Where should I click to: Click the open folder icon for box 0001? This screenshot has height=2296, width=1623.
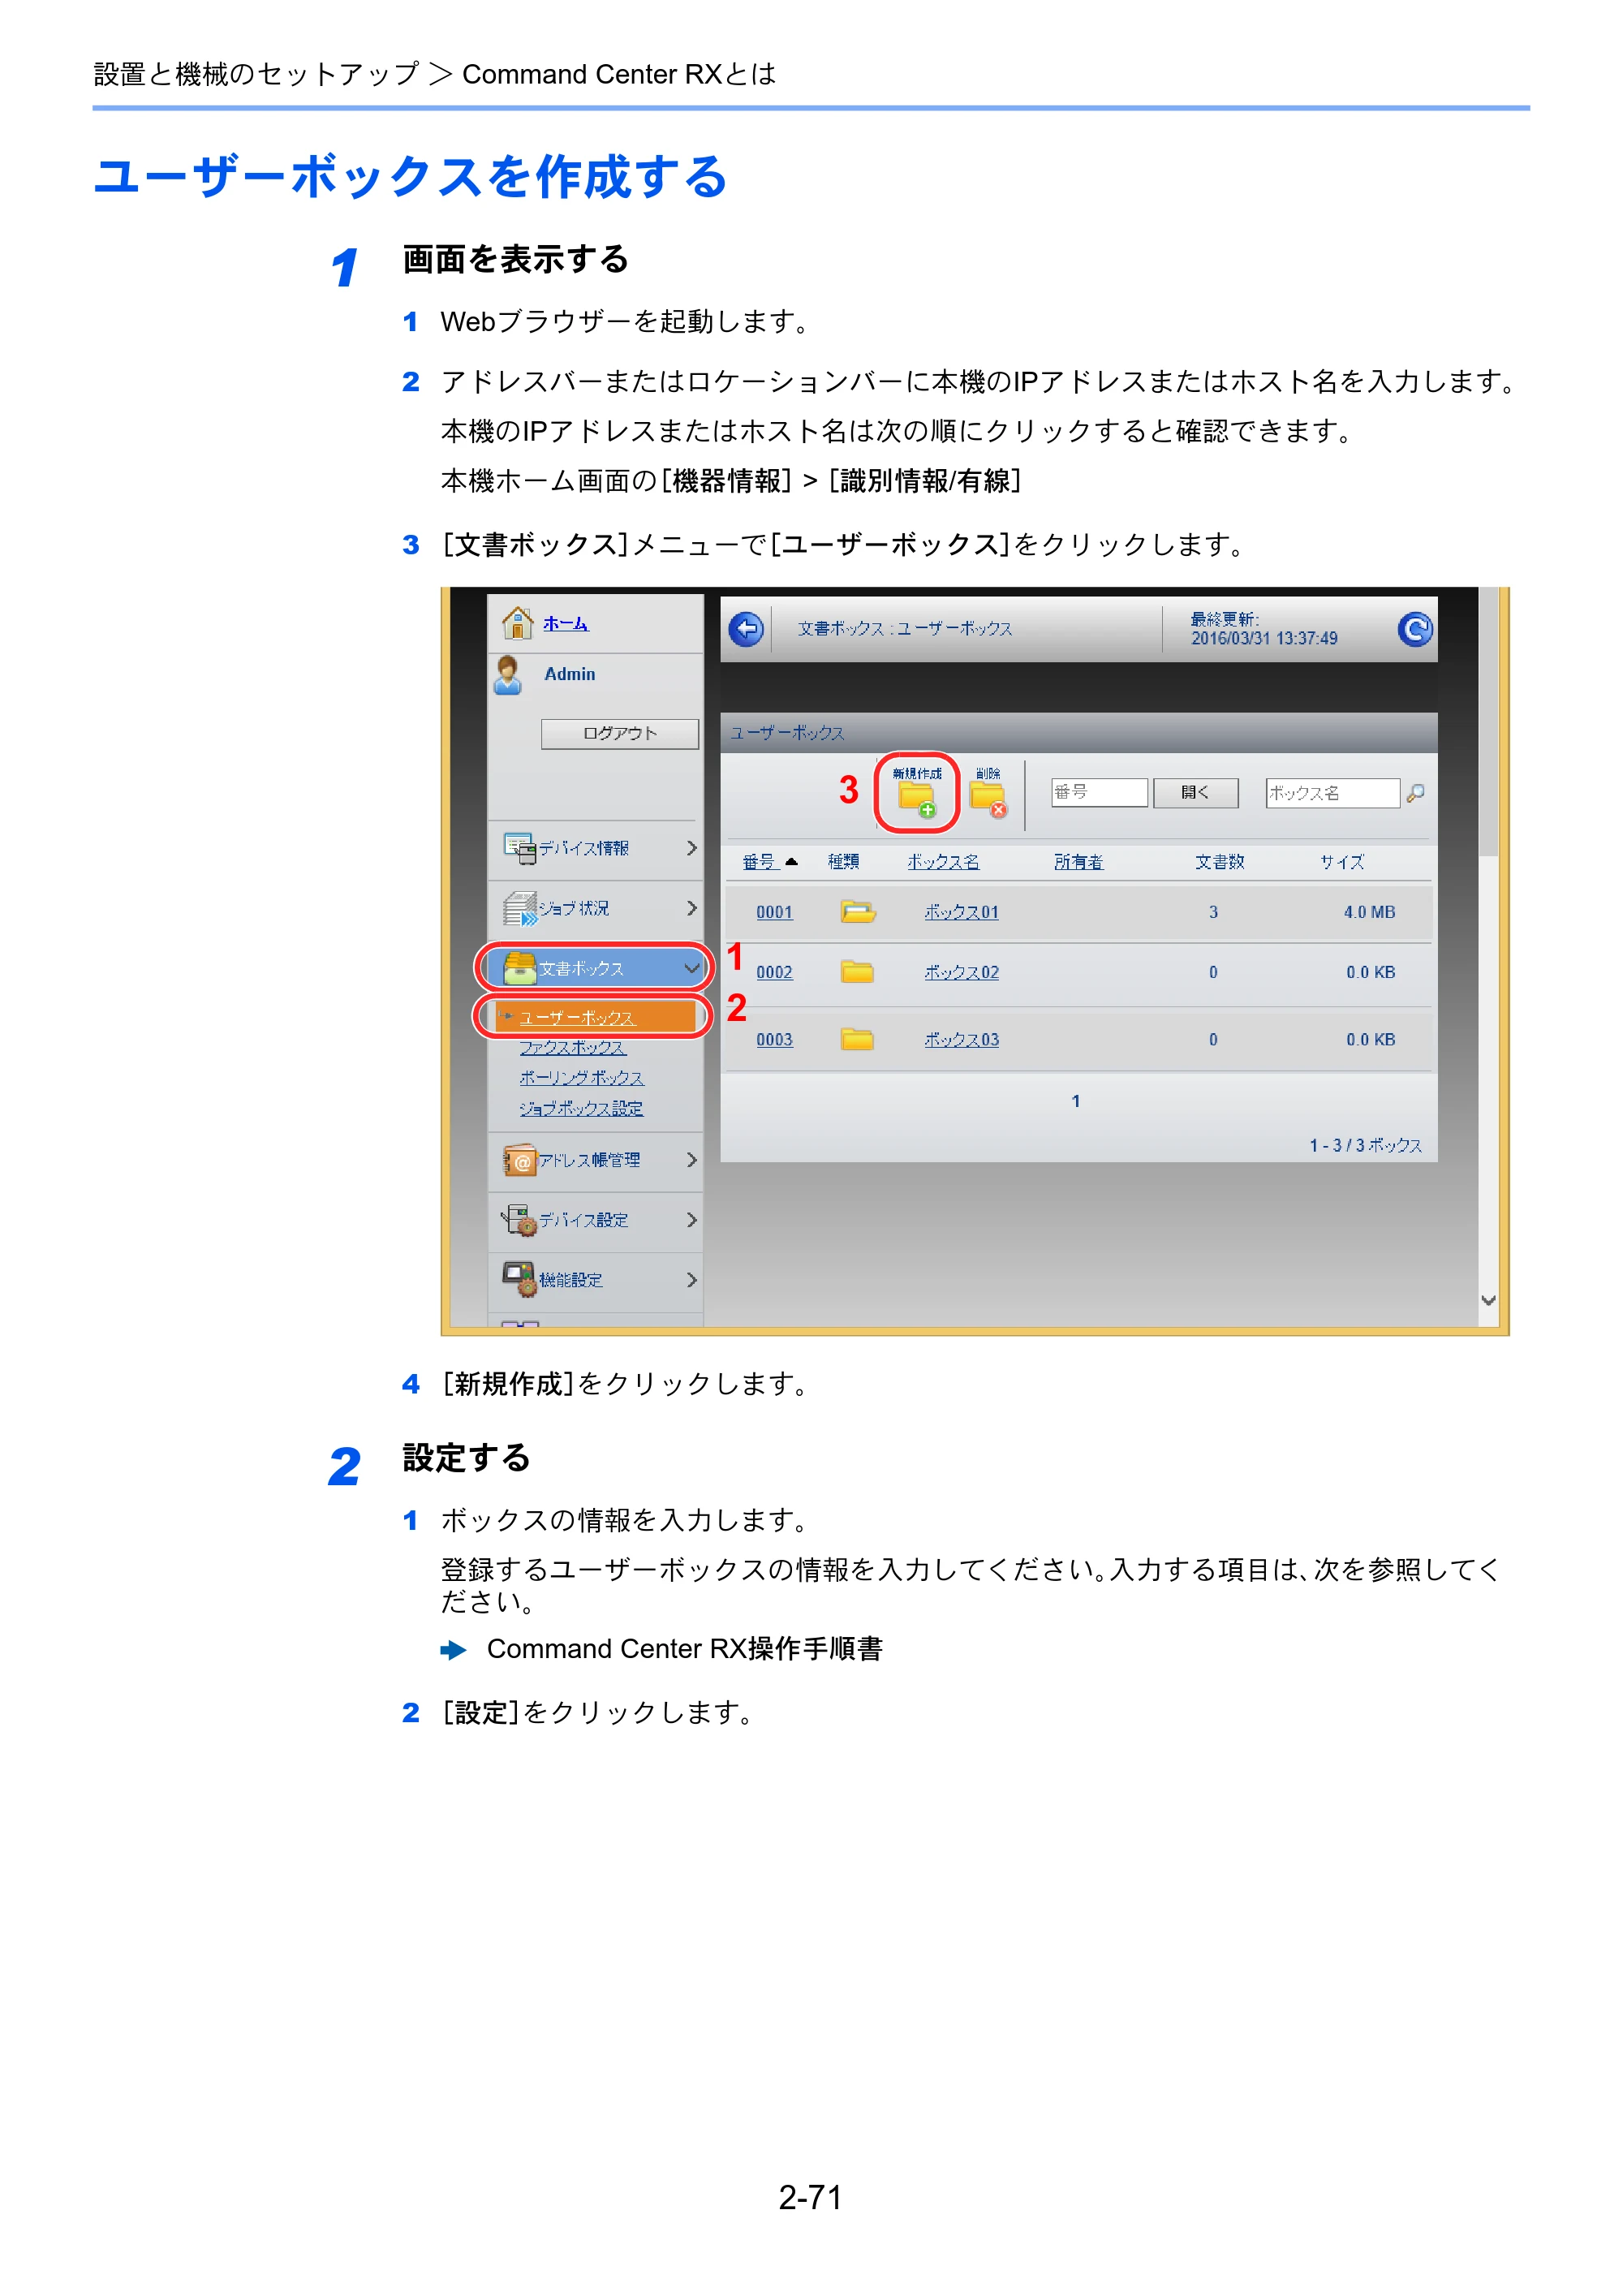(858, 911)
